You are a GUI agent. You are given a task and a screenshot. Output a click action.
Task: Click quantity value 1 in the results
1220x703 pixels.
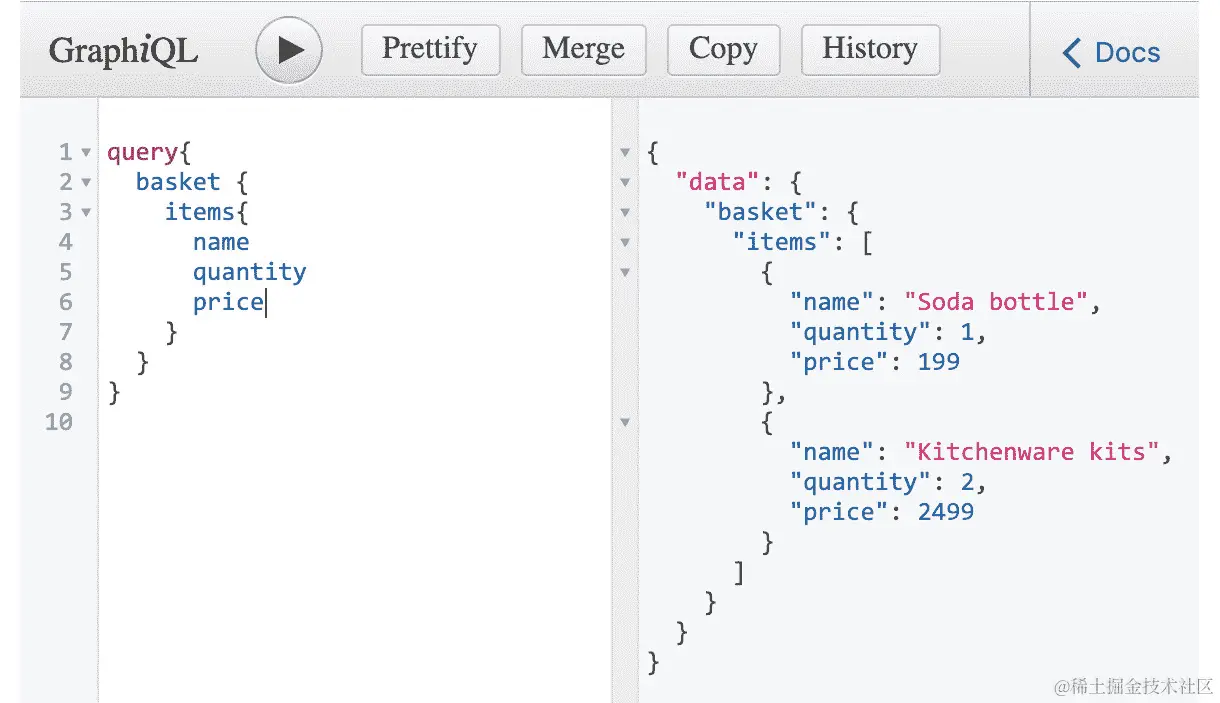[967, 332]
